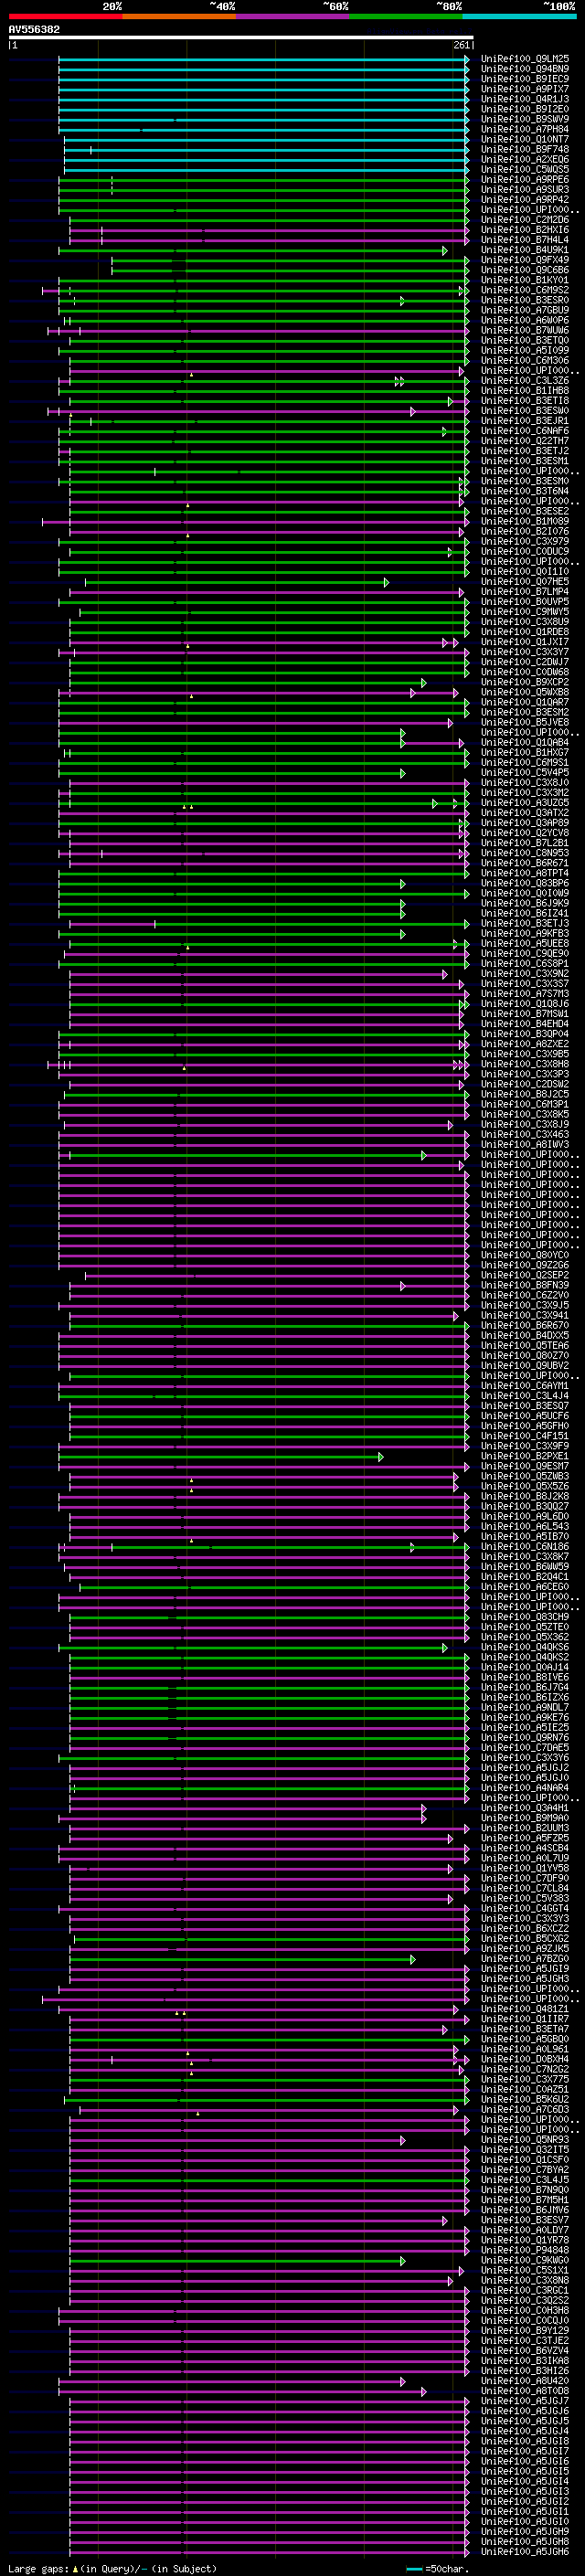This screenshot has height=2576, width=585.
Task: Select label UniRef100_Q9UBV2
Action: [525, 1366]
